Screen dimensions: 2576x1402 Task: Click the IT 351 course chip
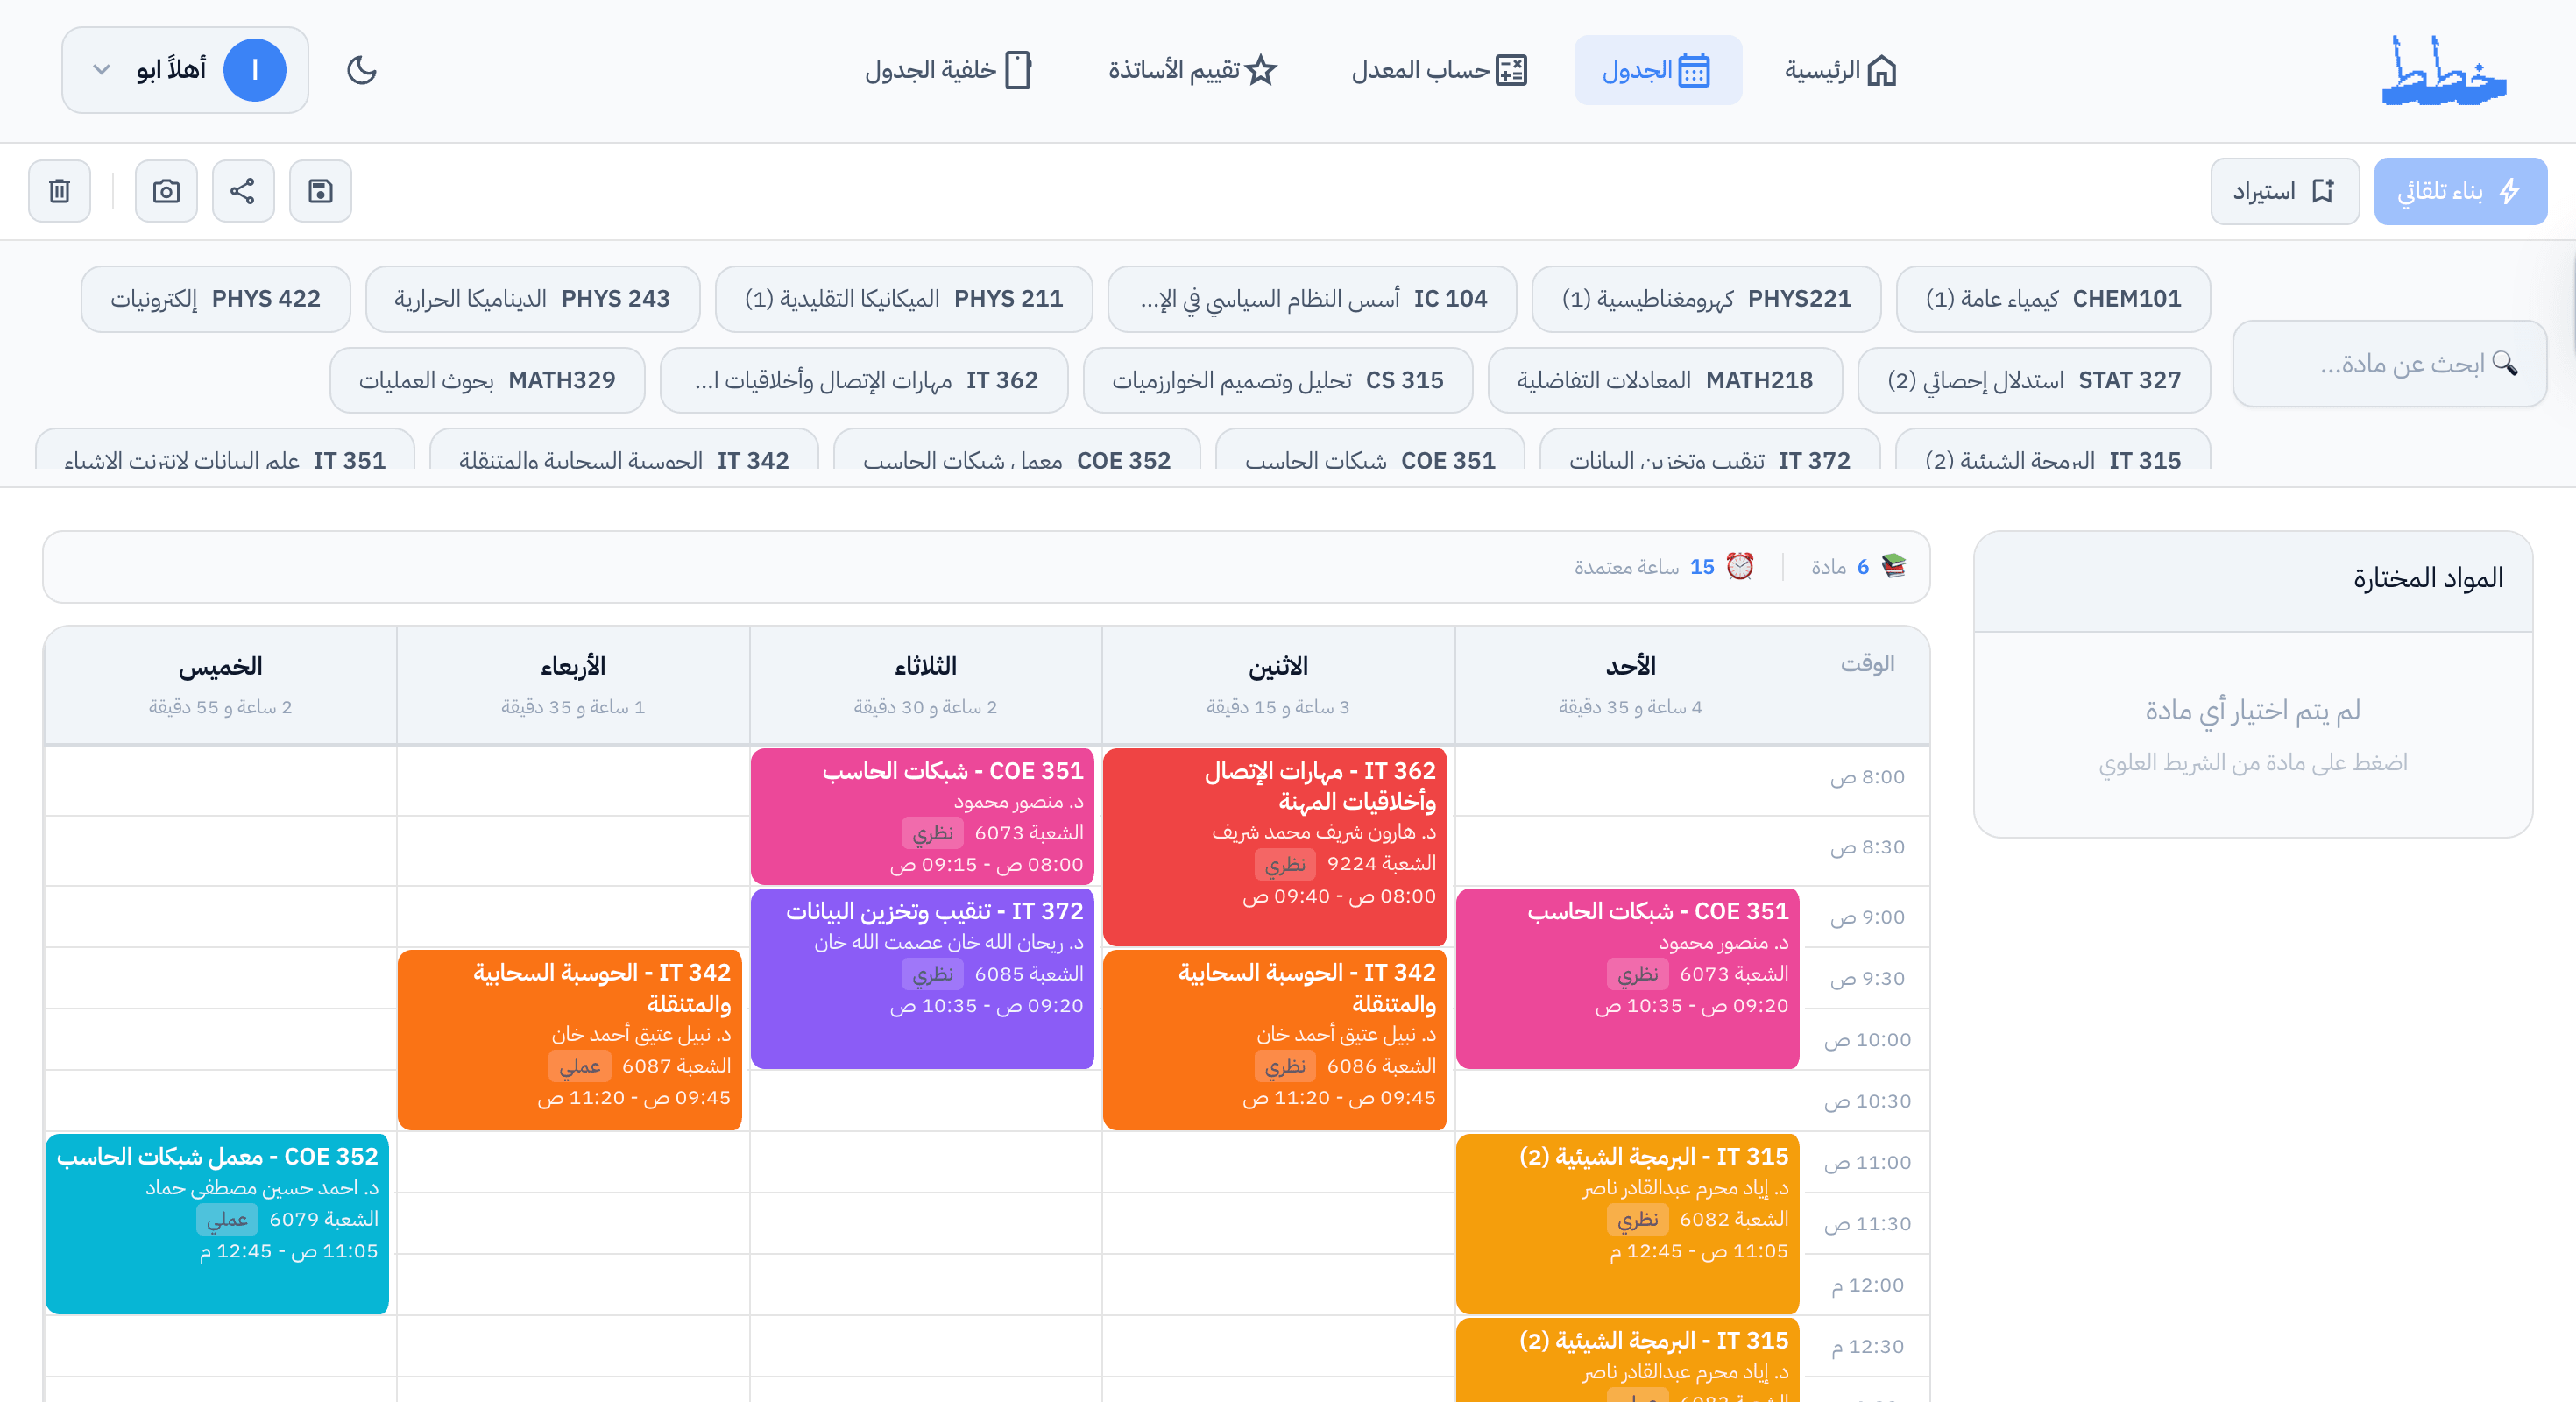[x=225, y=450]
